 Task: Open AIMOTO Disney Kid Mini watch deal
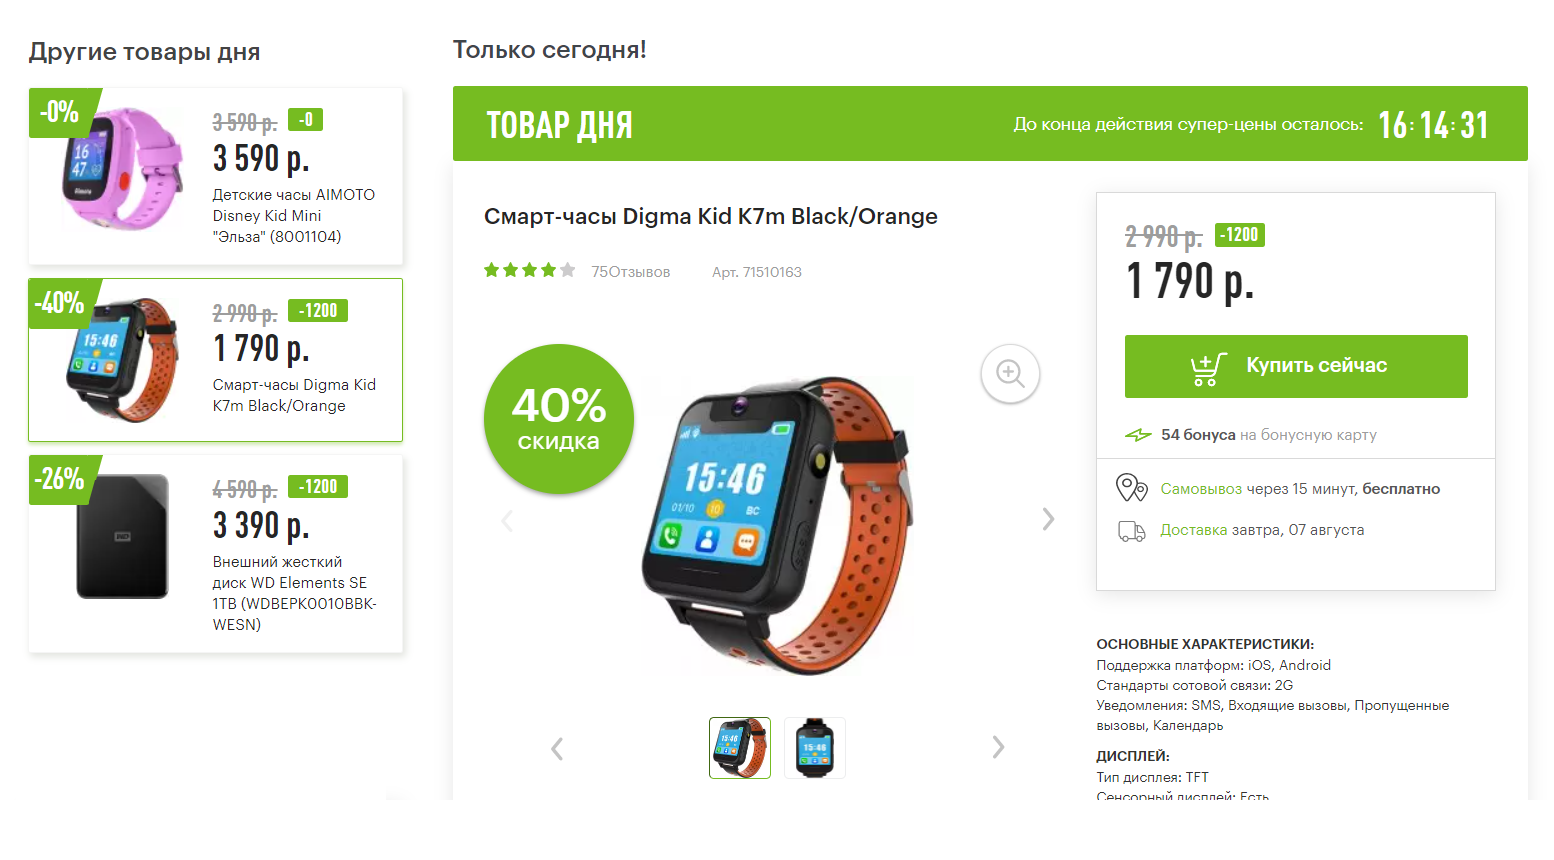pyautogui.click(x=216, y=176)
